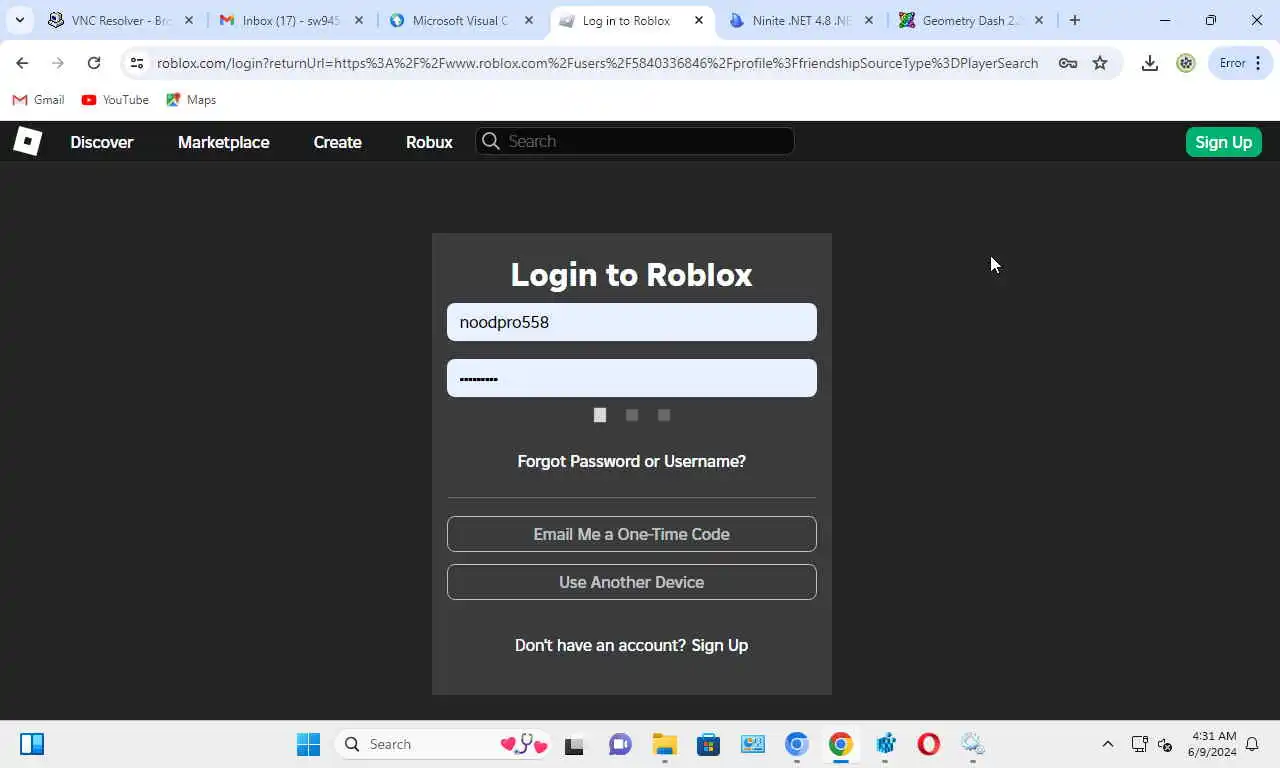Close the Log in to Roblox tab
Image resolution: width=1280 pixels, height=768 pixels.
[x=699, y=20]
